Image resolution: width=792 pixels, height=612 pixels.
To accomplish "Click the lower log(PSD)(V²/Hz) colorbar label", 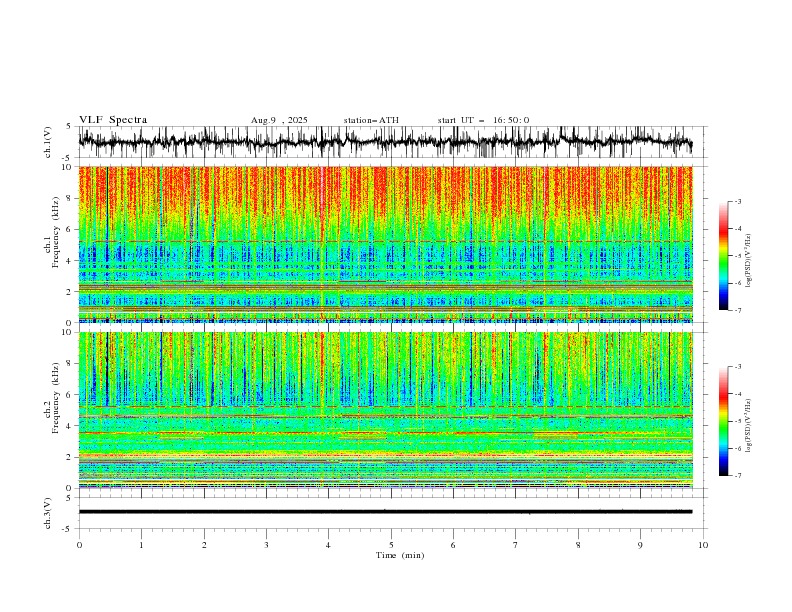I will (x=749, y=426).
